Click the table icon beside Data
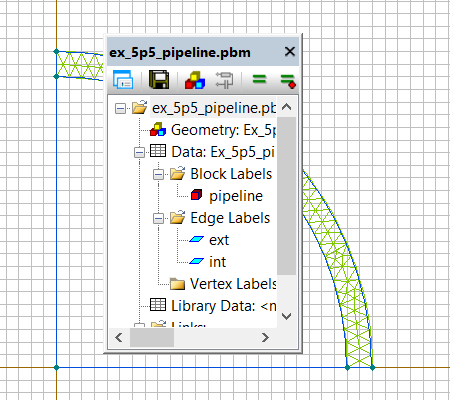This screenshot has width=450, height=400. pyautogui.click(x=158, y=151)
